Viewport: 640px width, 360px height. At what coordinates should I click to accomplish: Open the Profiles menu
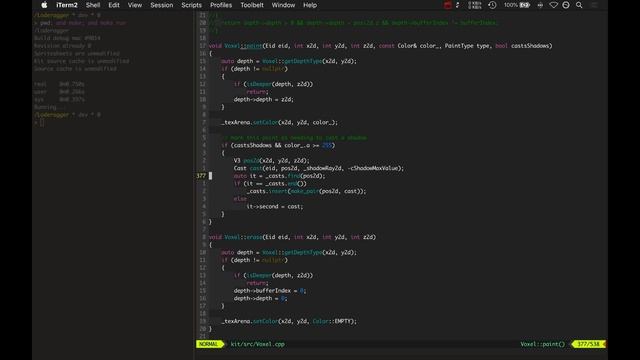pyautogui.click(x=221, y=5)
